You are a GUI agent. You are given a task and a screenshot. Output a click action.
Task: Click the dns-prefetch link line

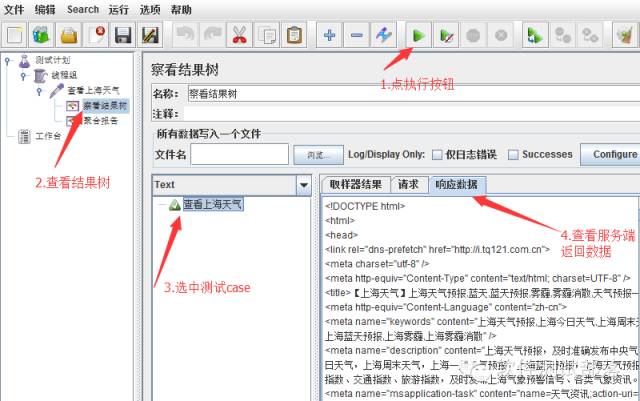(x=438, y=250)
